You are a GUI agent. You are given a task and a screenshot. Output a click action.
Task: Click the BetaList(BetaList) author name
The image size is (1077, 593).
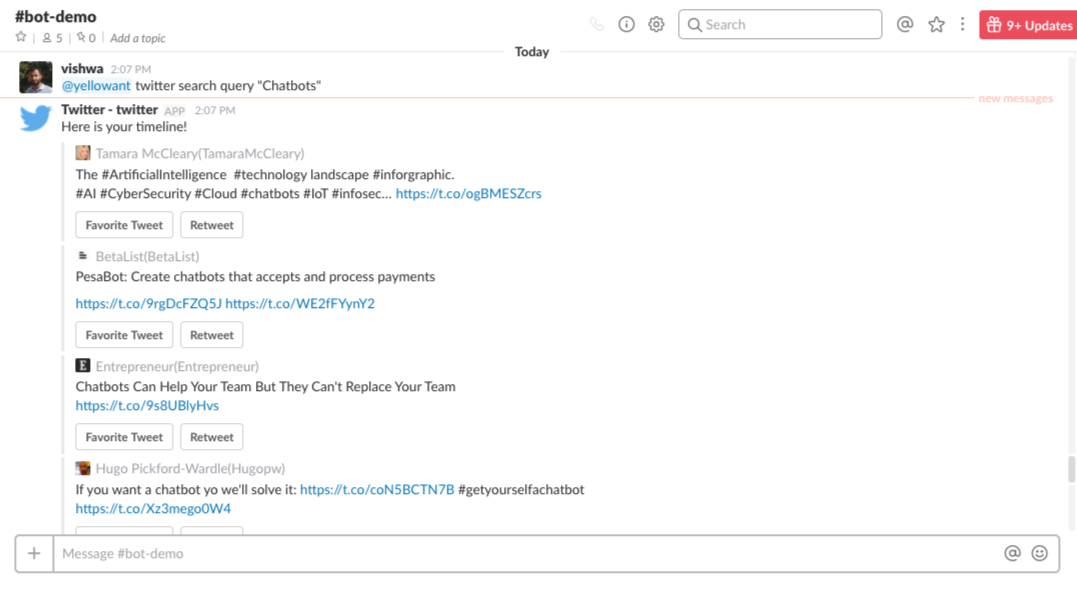click(x=148, y=257)
